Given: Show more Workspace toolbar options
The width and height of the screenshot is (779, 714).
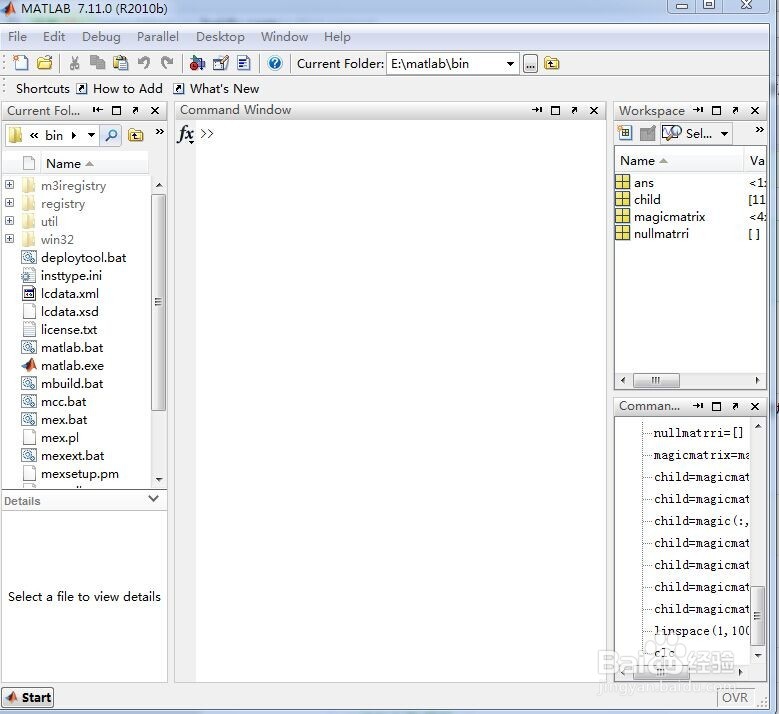Looking at the screenshot, I should pyautogui.click(x=759, y=130).
